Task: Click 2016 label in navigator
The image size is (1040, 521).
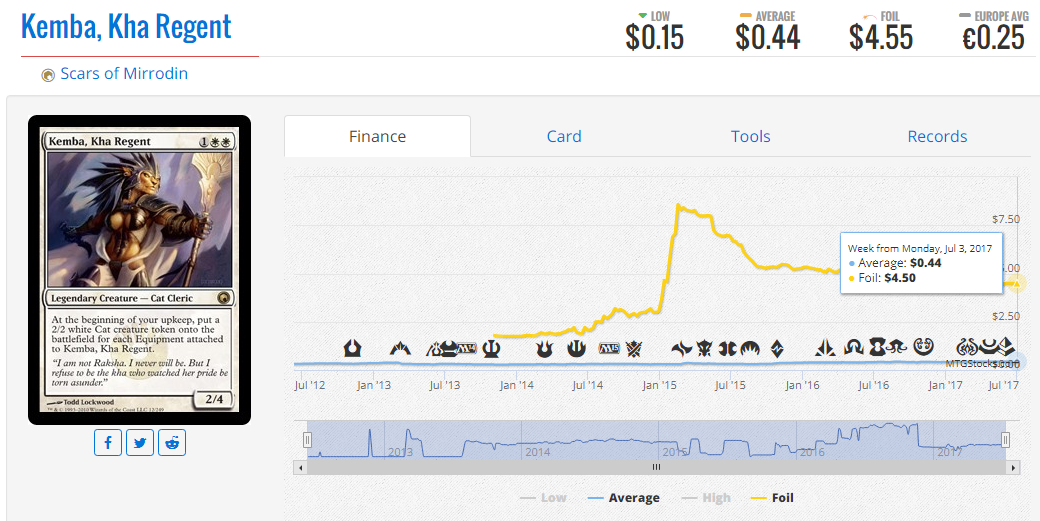Action: point(812,452)
